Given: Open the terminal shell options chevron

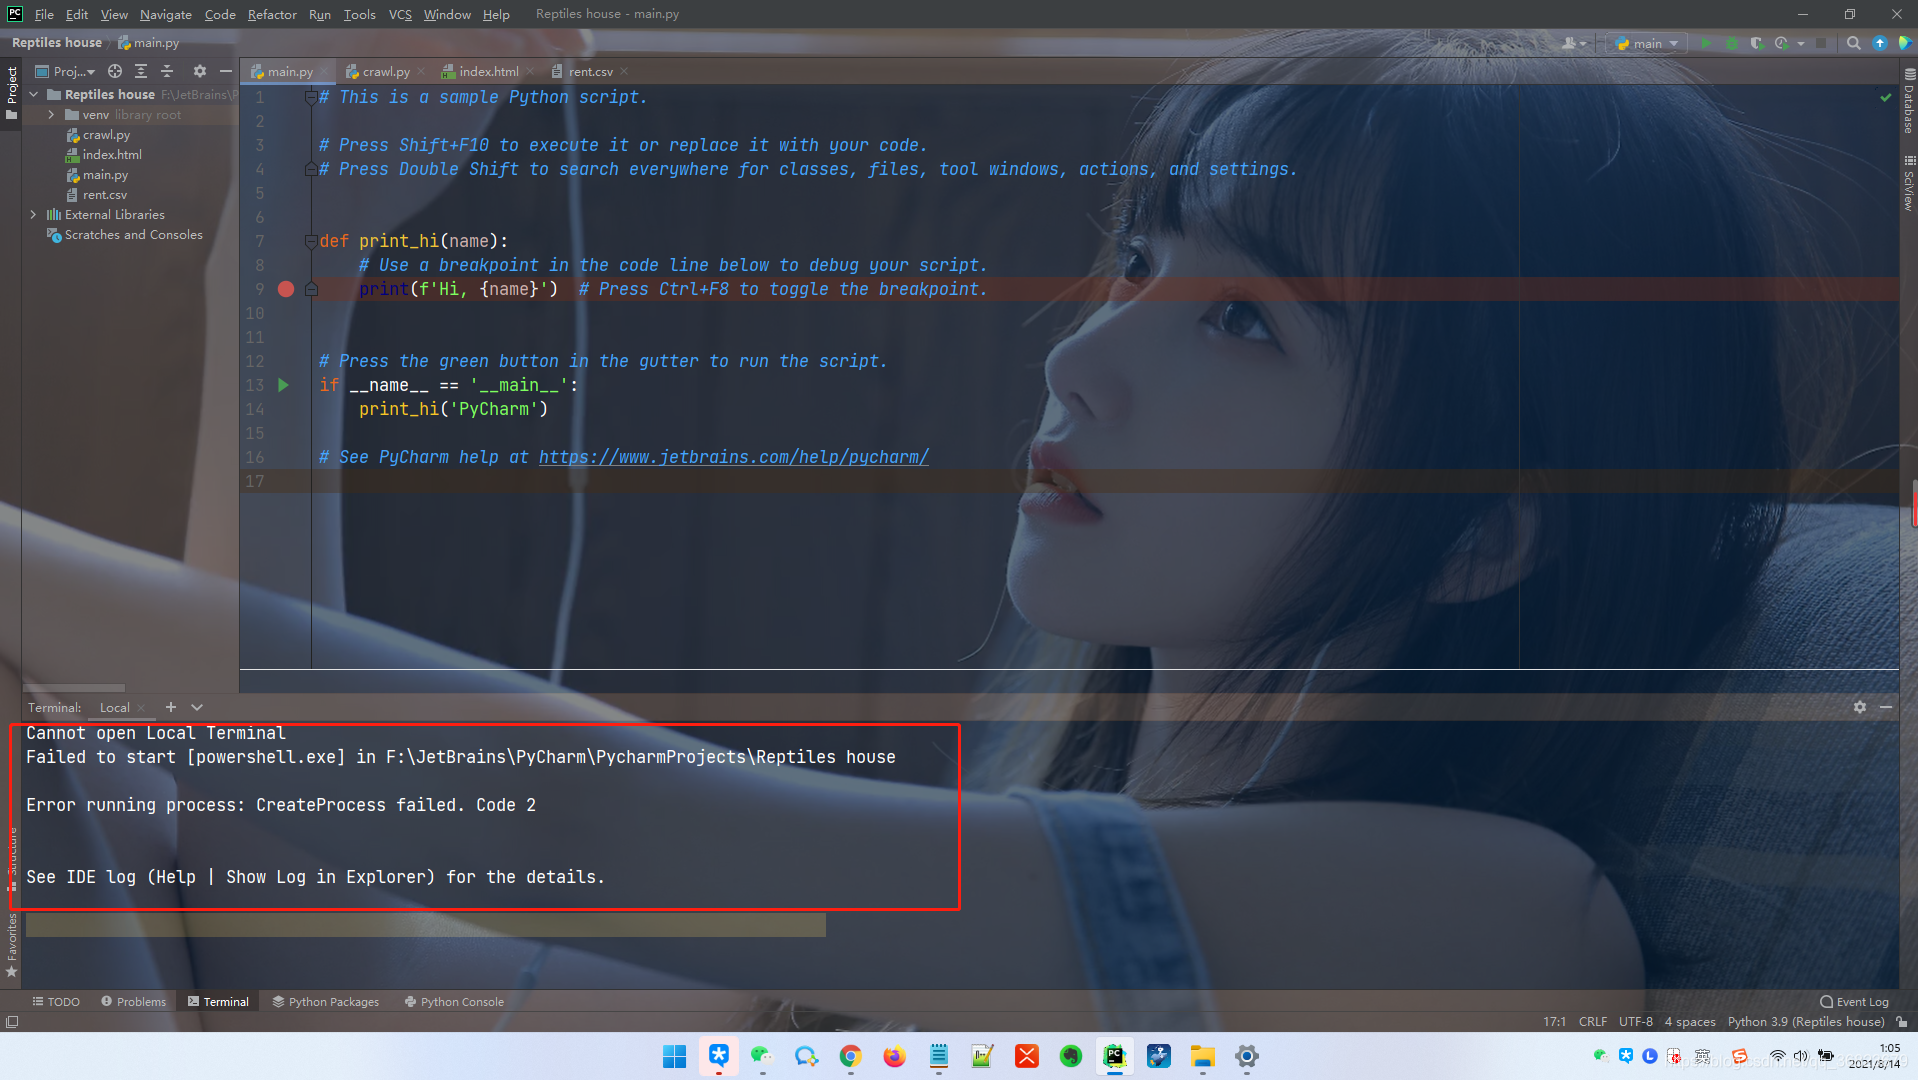Looking at the screenshot, I should click(197, 707).
